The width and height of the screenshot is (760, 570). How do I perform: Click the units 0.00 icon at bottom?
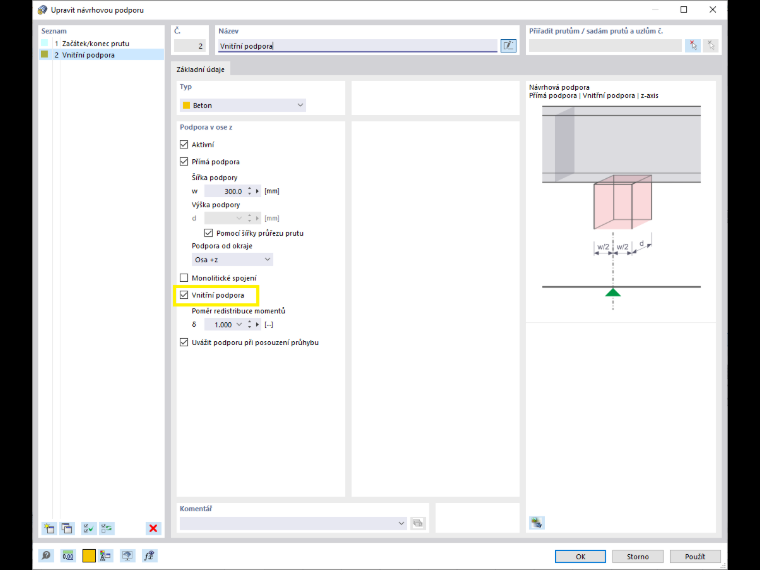coord(68,556)
